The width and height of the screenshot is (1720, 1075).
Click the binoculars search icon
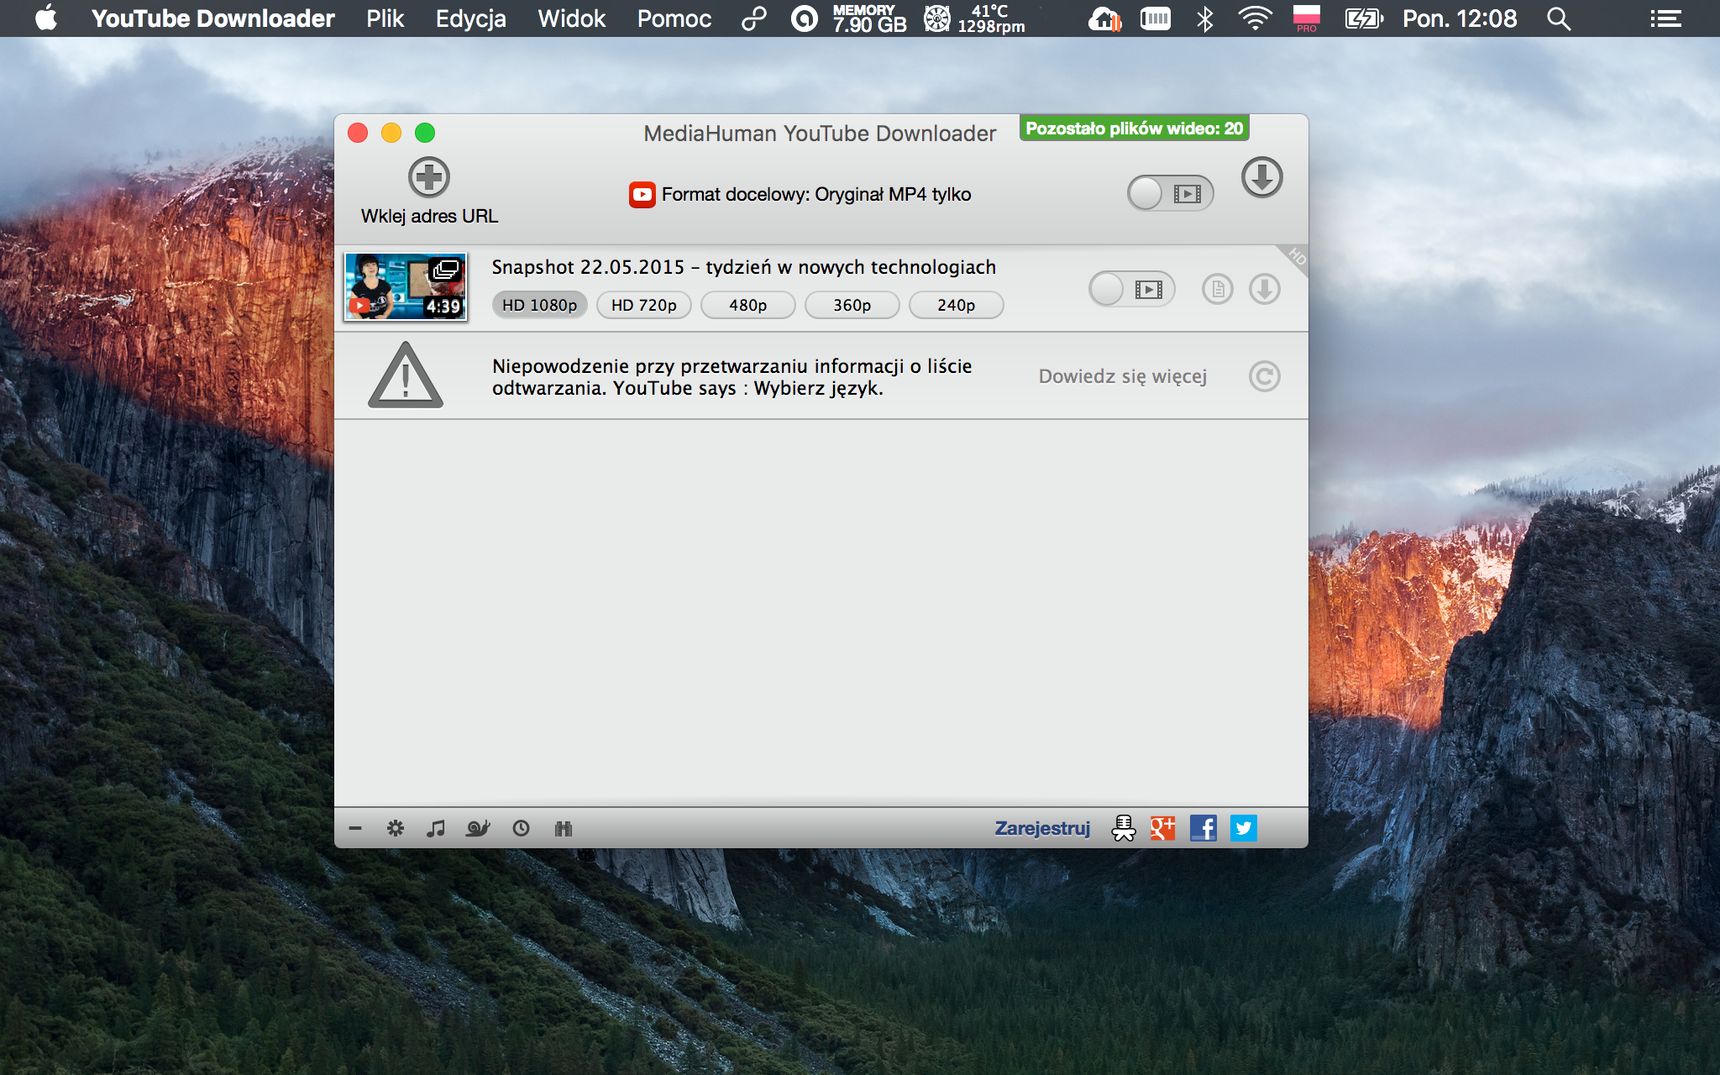[x=563, y=828]
